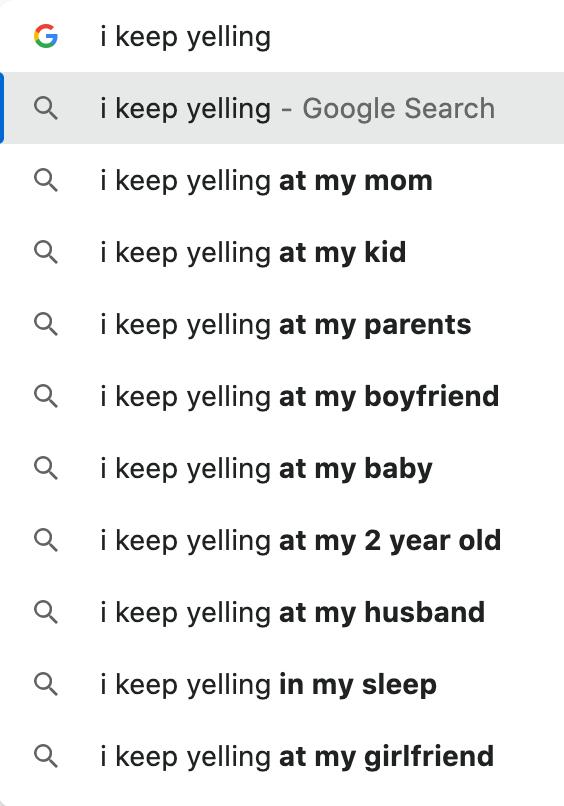Select 'i keep yelling at my parents'
Viewport: 564px width, 806px height.
(282, 324)
